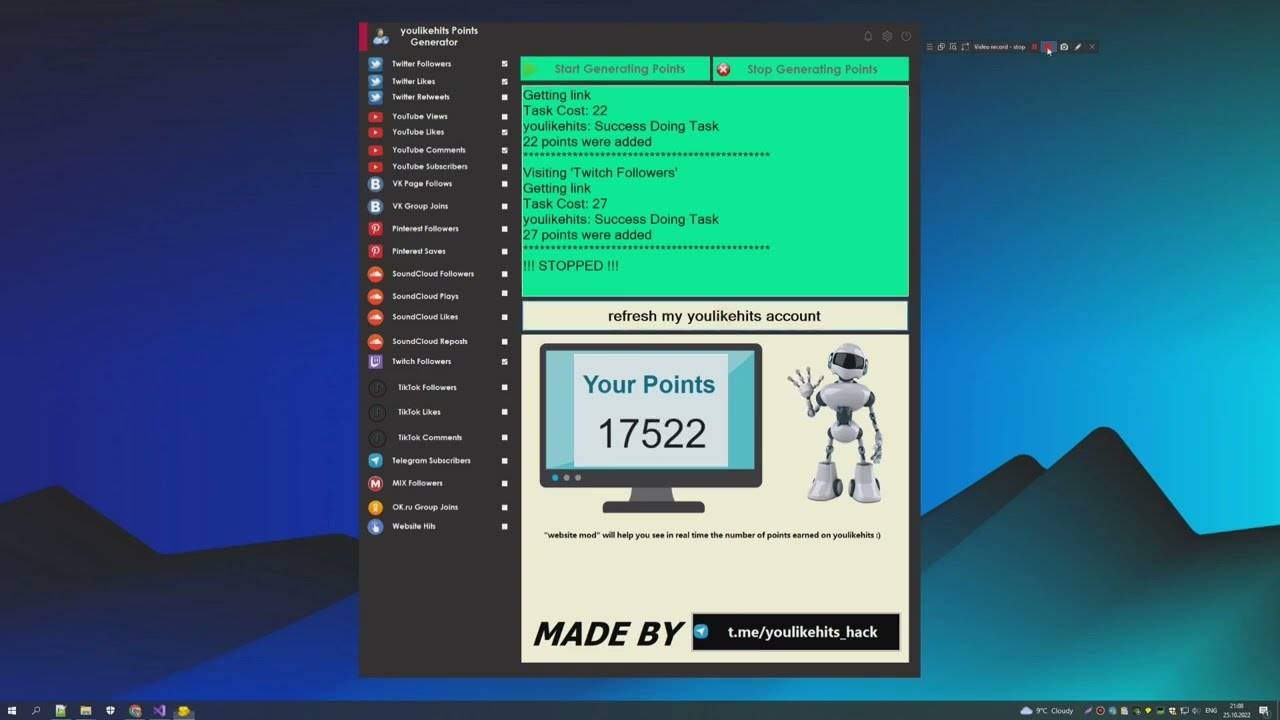Click refresh my youlikehits account button
Viewport: 1280px width, 720px height.
point(714,316)
